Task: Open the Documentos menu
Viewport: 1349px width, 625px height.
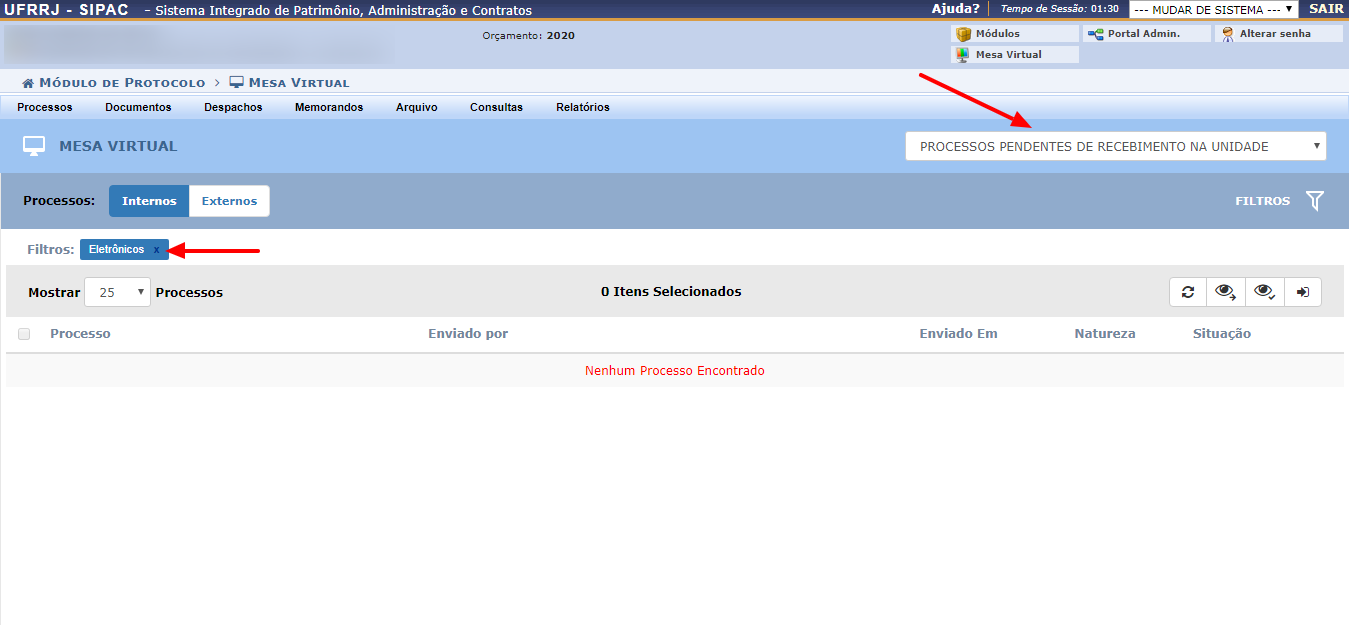Action: 138,107
